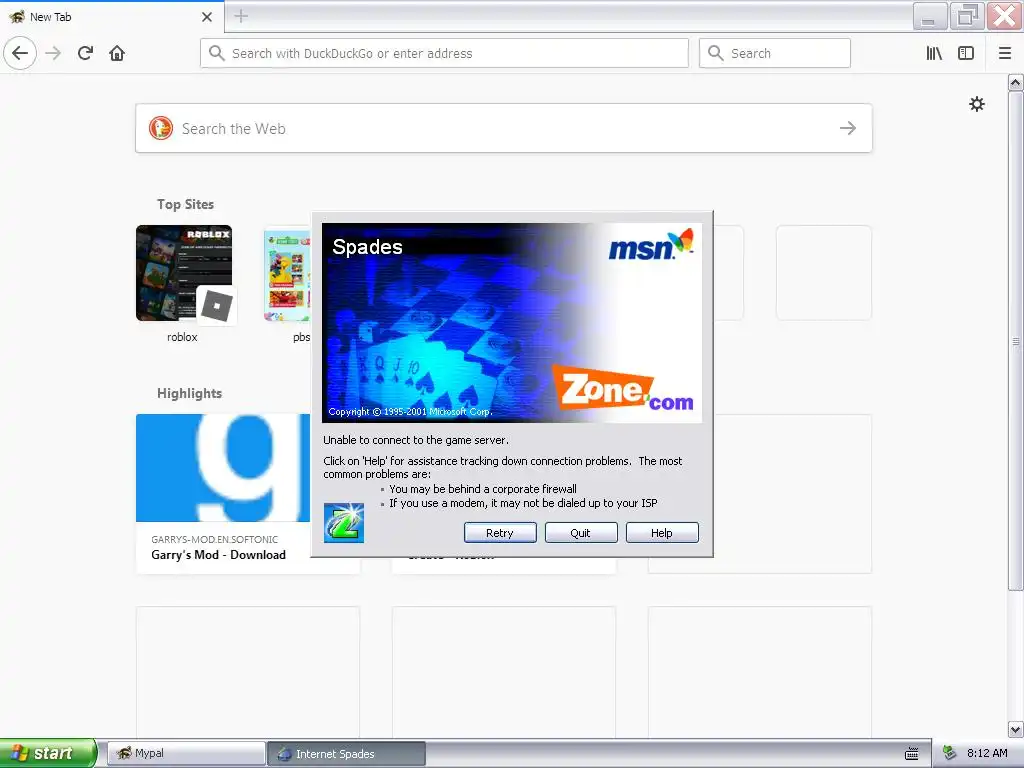Open the Garry's Mod - Download link
The height and width of the screenshot is (768, 1024).
[218, 554]
